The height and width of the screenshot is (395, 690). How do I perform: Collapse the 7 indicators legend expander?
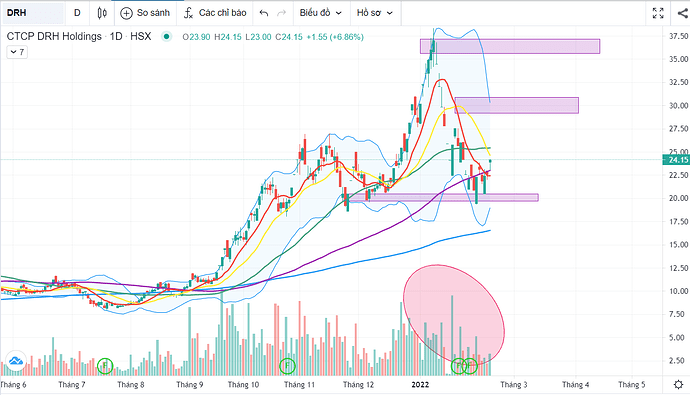point(17,52)
